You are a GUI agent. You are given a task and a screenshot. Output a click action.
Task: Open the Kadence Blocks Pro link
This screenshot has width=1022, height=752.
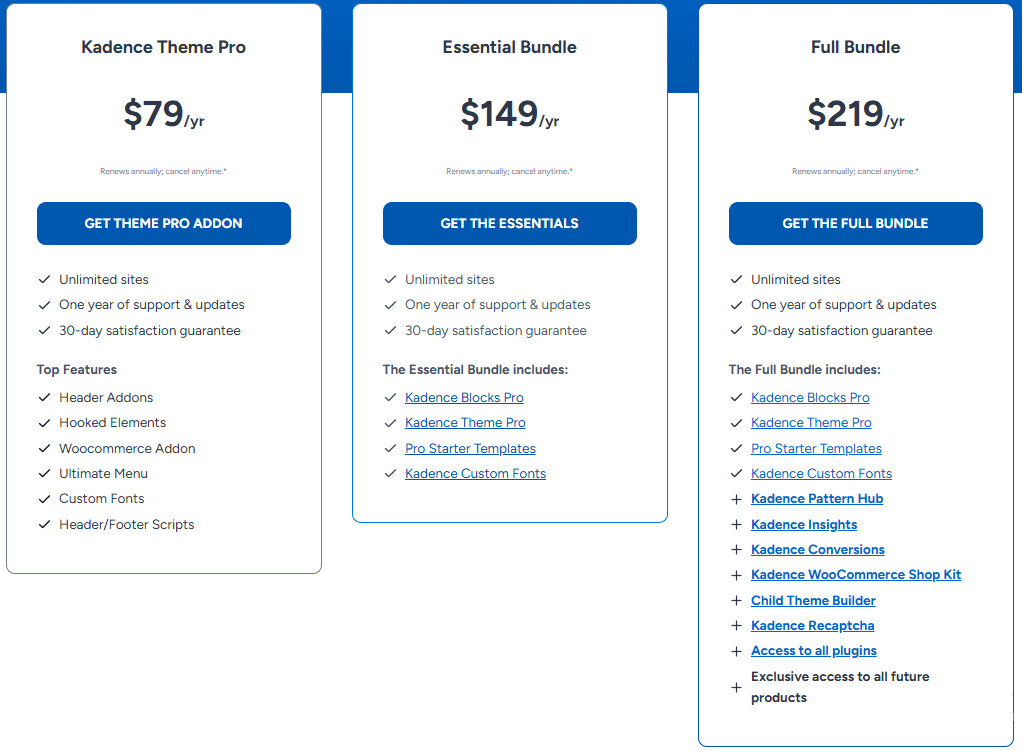click(464, 397)
